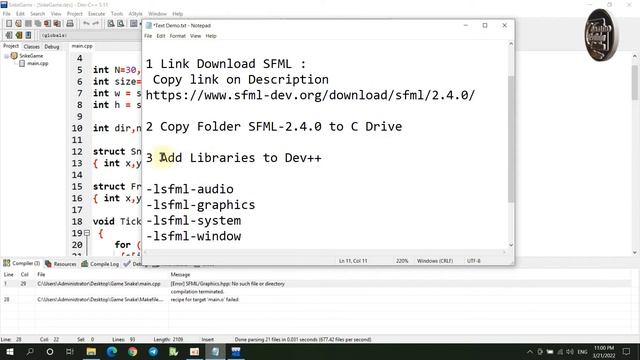This screenshot has width=640, height=360.
Task: Open the notification center
Action: point(627,351)
